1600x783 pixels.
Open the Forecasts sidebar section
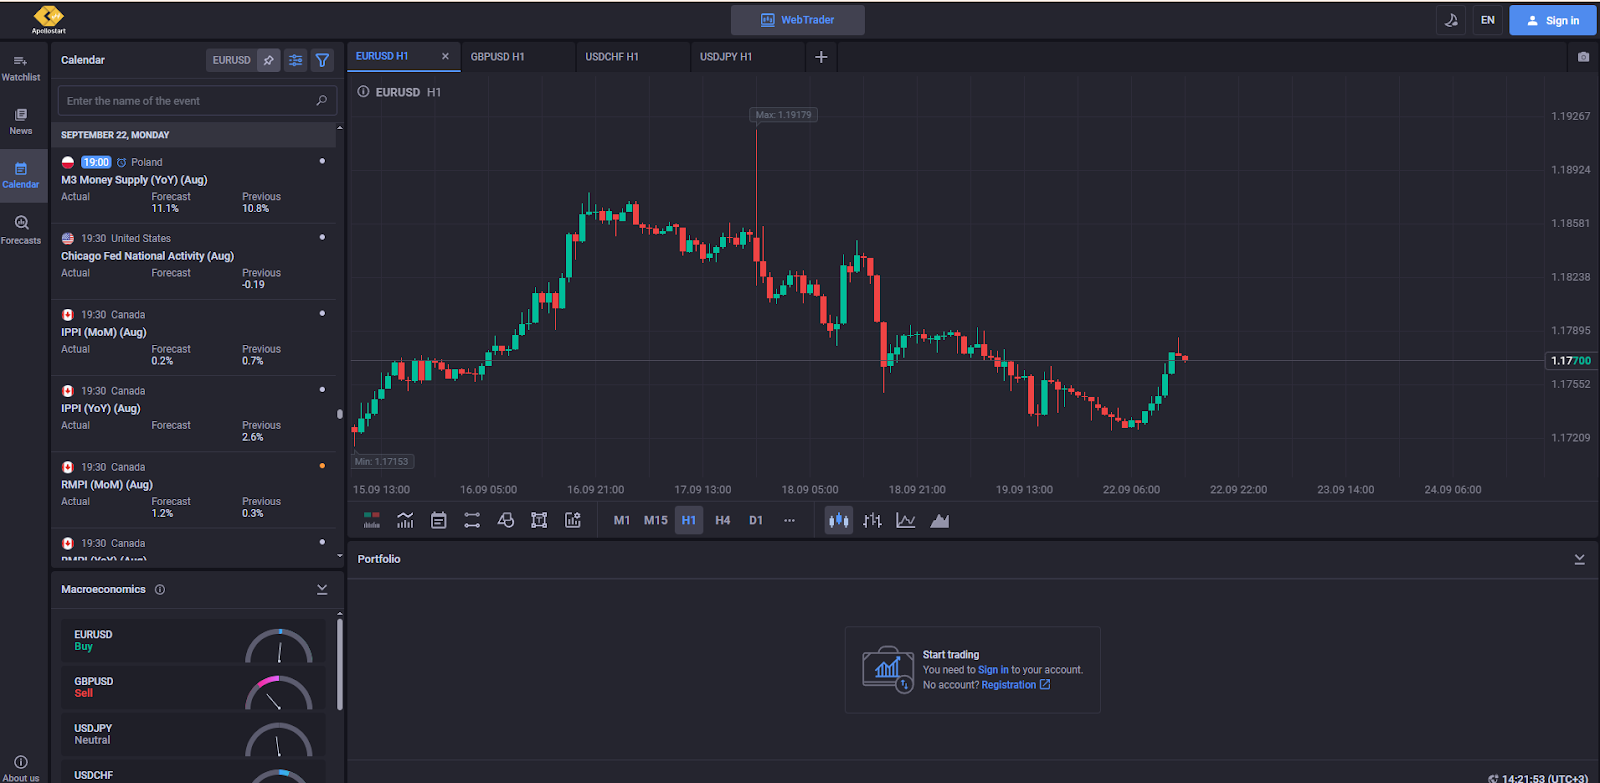click(20, 229)
